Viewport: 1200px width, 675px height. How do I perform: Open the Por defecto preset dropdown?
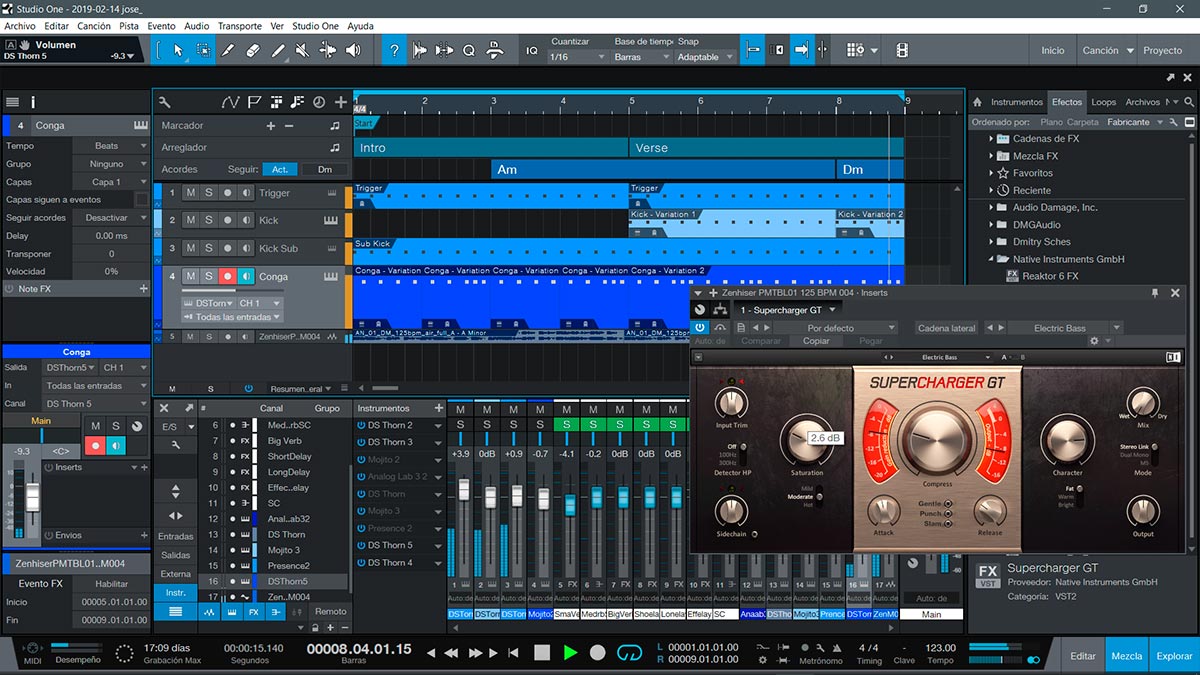click(835, 328)
